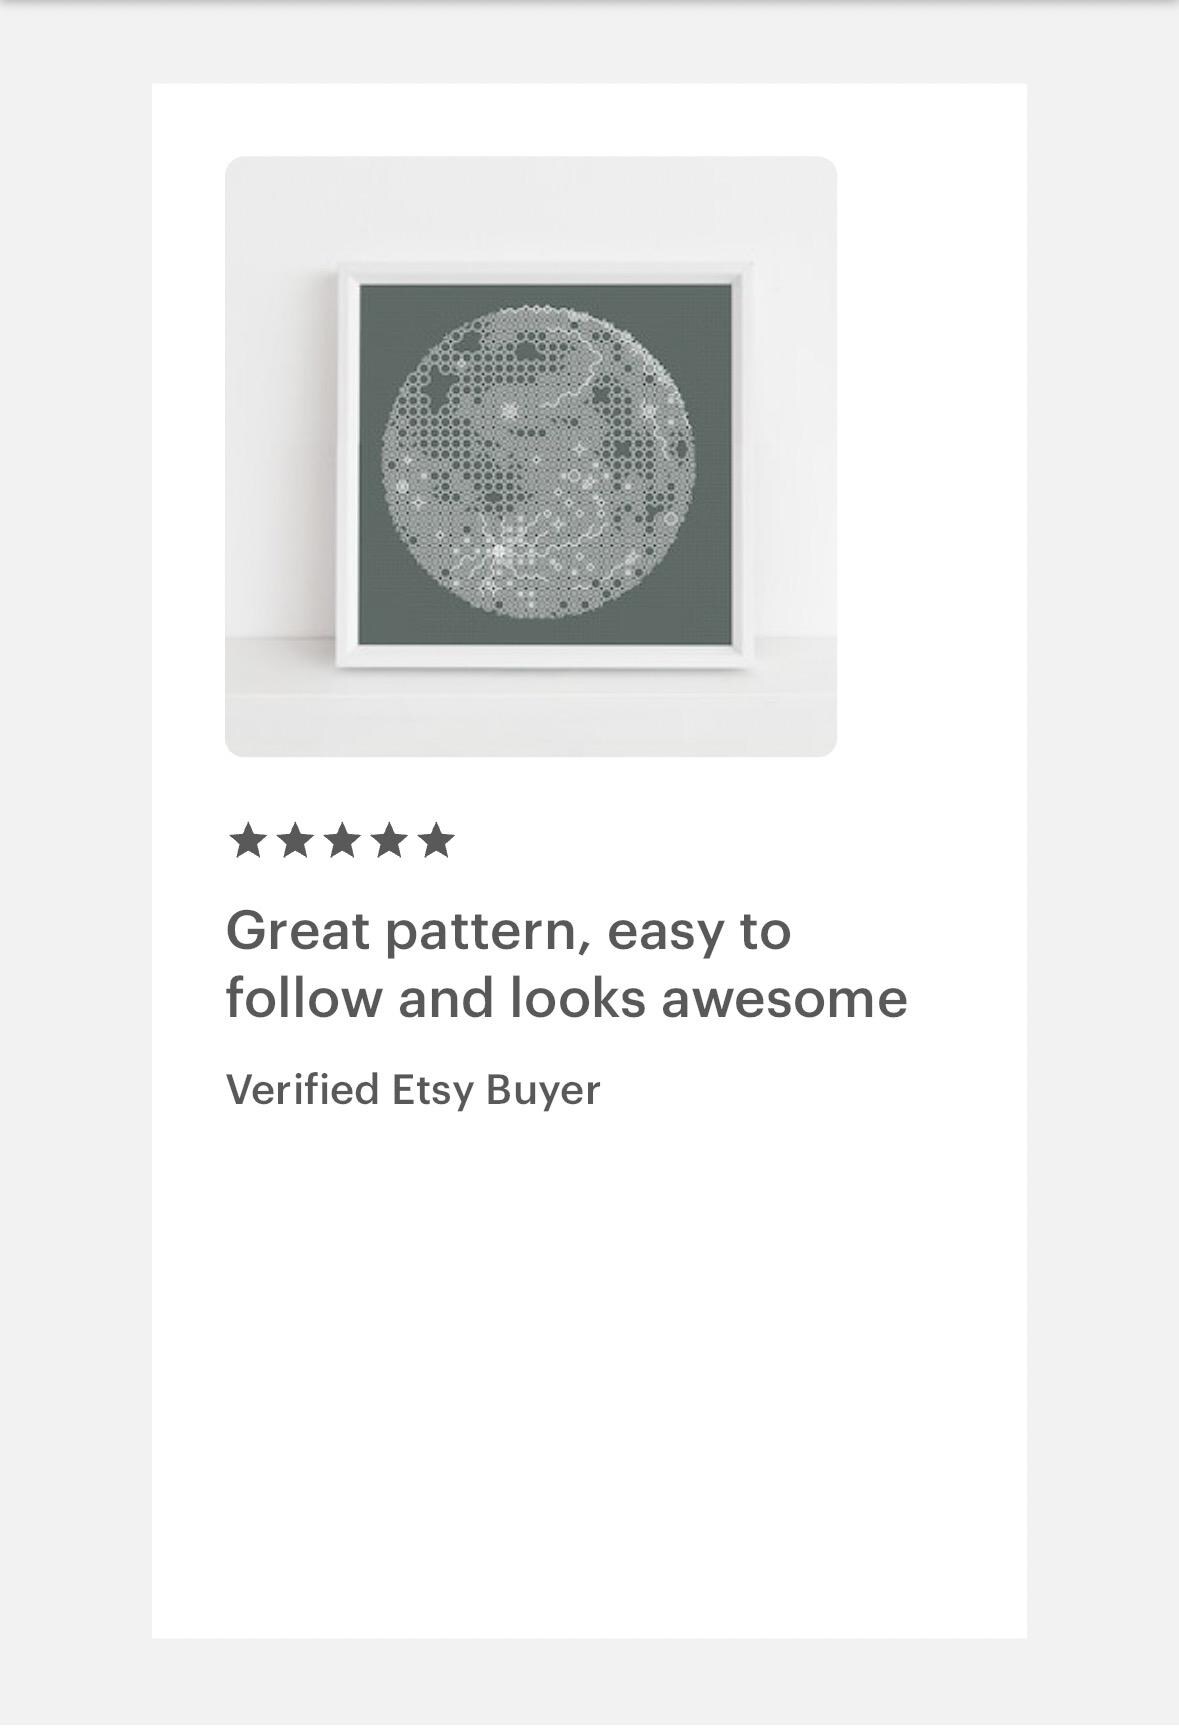
Task: Click the word "Verified" in buyer label
Action: 302,1089
